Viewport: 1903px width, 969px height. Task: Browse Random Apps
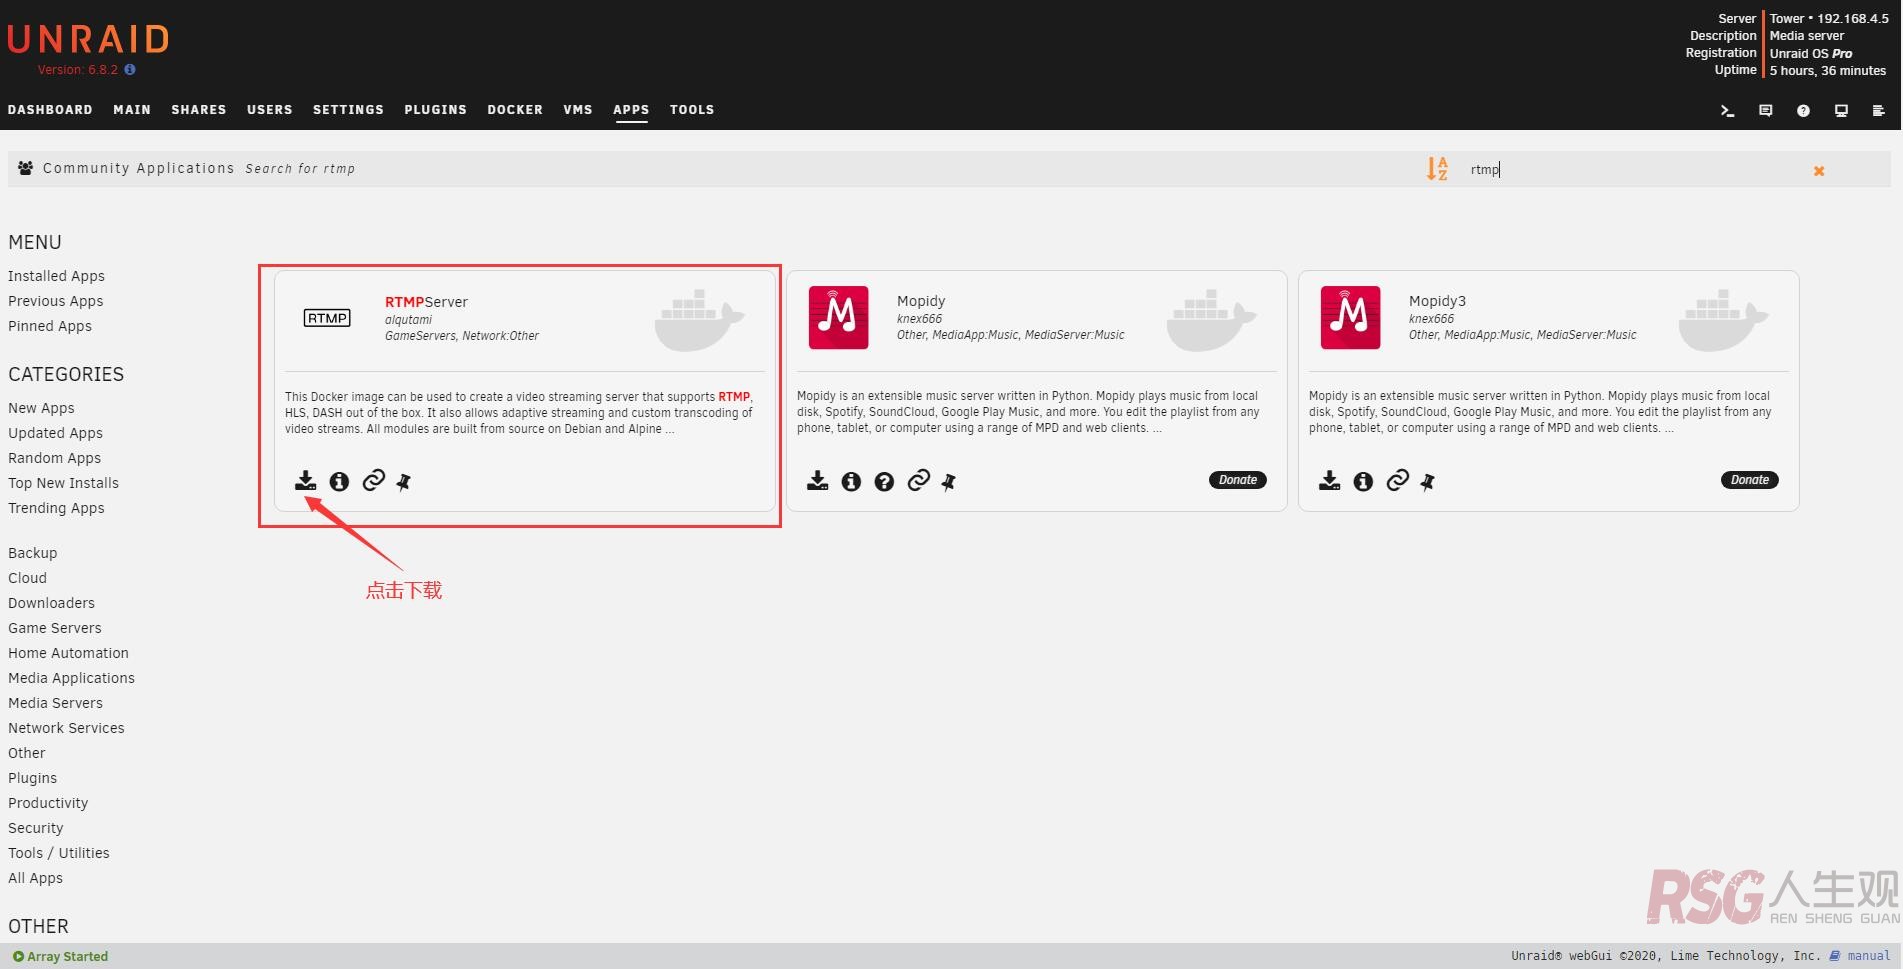tap(55, 458)
